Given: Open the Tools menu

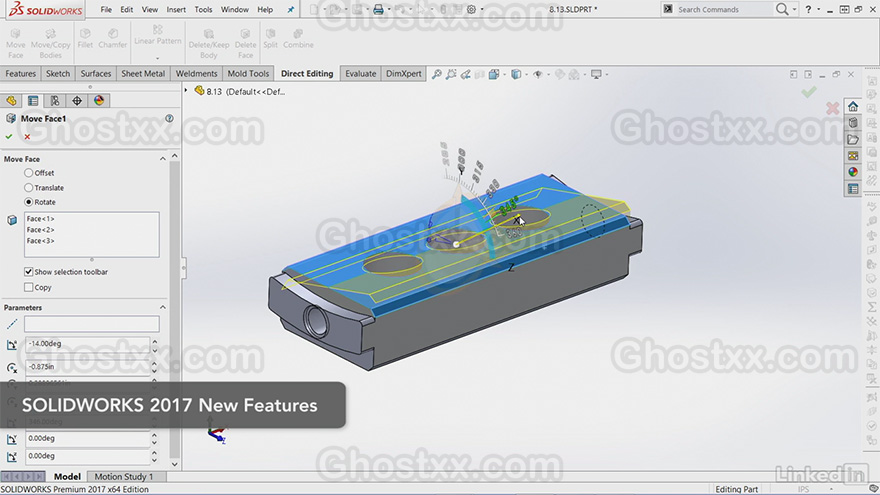Looking at the screenshot, I should point(203,10).
